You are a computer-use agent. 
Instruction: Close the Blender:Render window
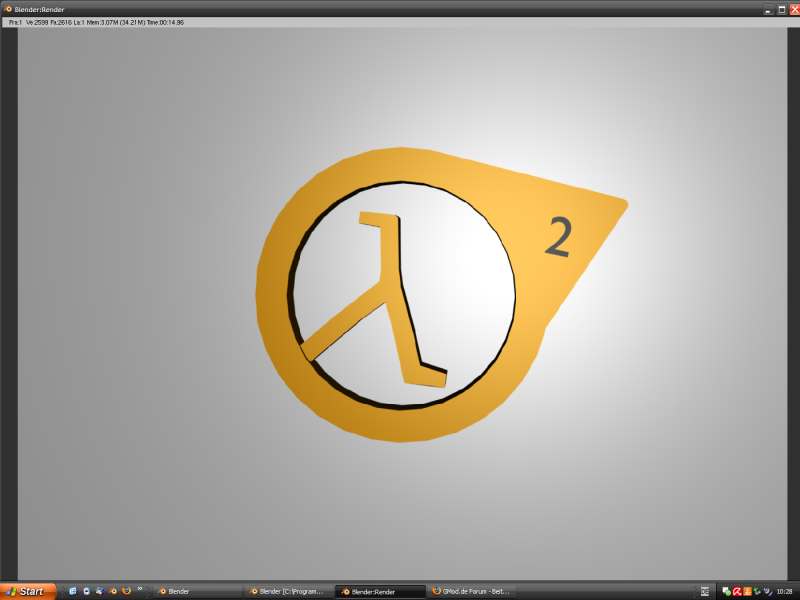pyautogui.click(x=793, y=9)
